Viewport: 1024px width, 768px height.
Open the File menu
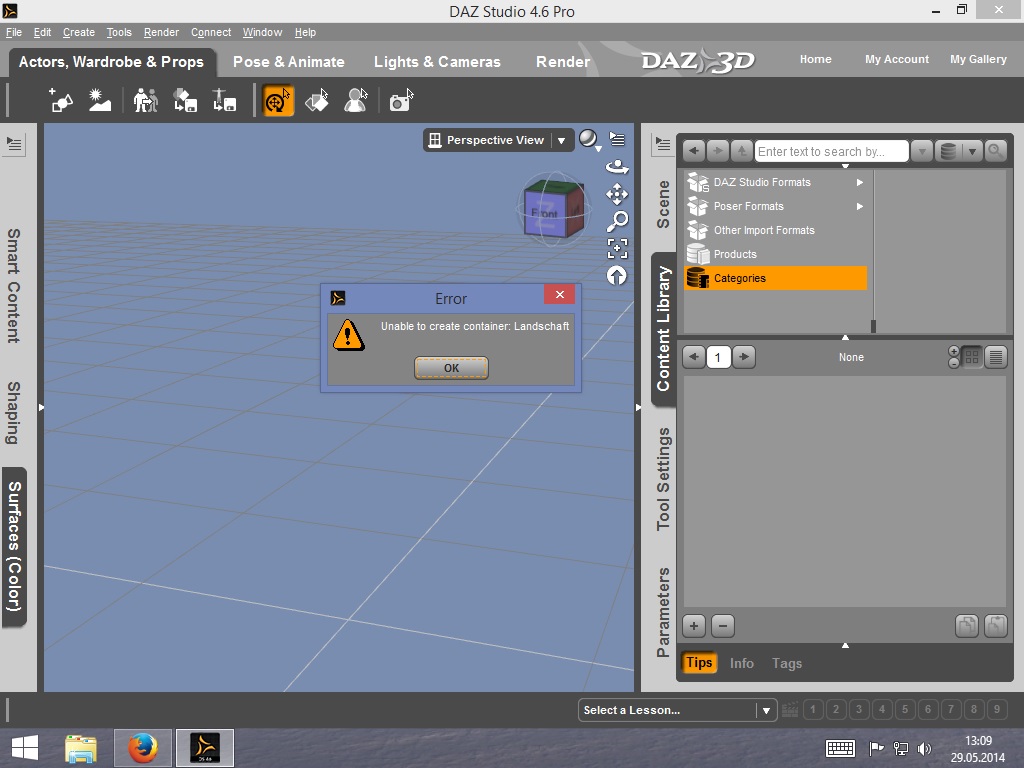click(x=14, y=32)
